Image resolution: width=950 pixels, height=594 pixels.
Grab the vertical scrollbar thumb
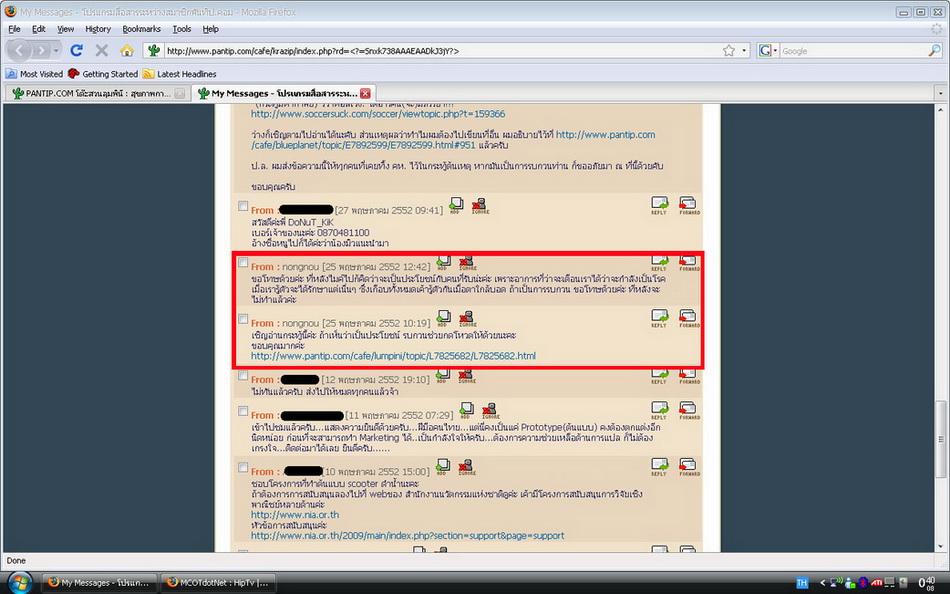tap(940, 438)
